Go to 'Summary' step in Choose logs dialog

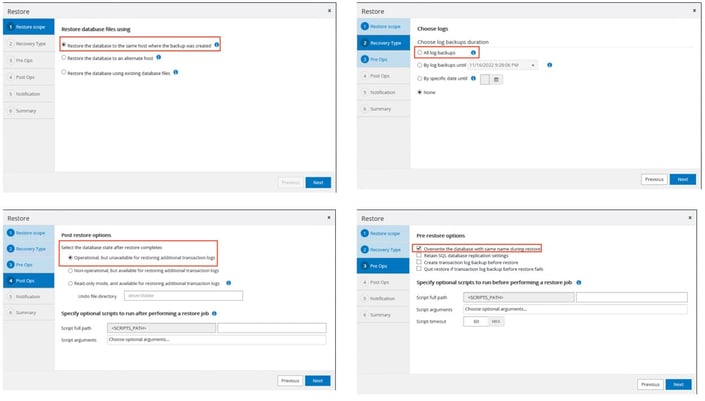coord(381,108)
